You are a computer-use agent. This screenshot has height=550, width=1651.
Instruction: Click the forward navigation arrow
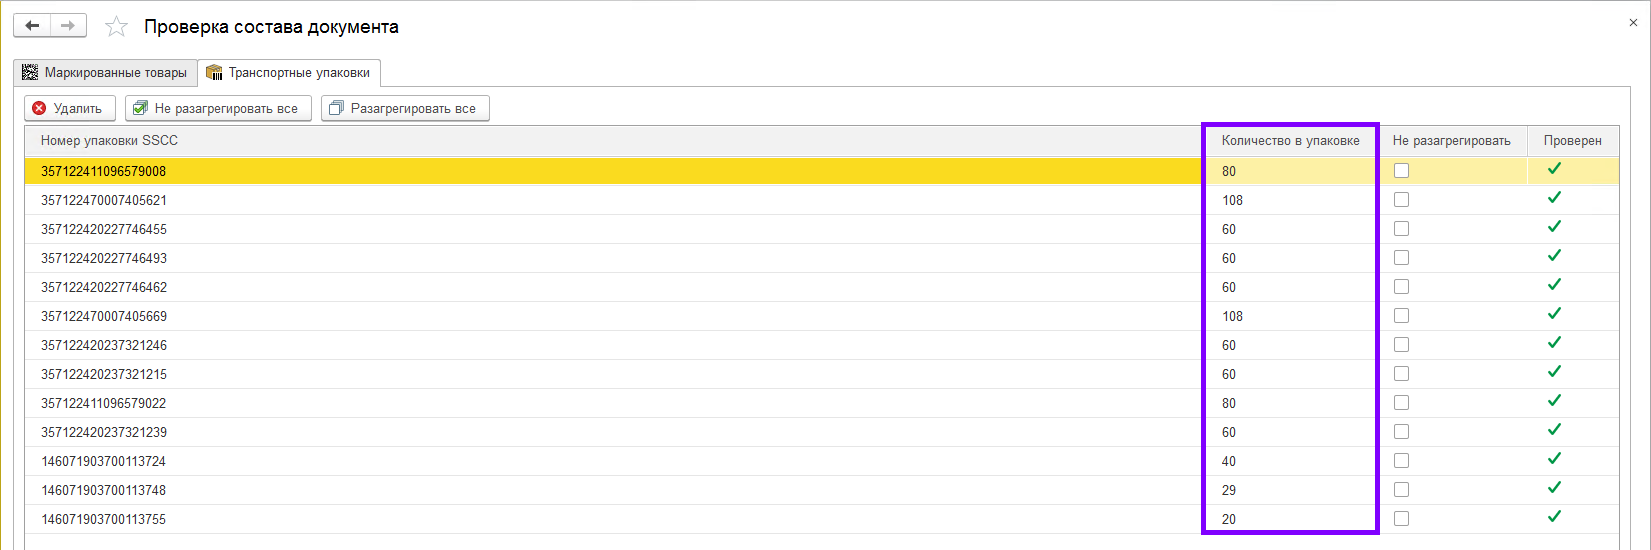click(68, 26)
